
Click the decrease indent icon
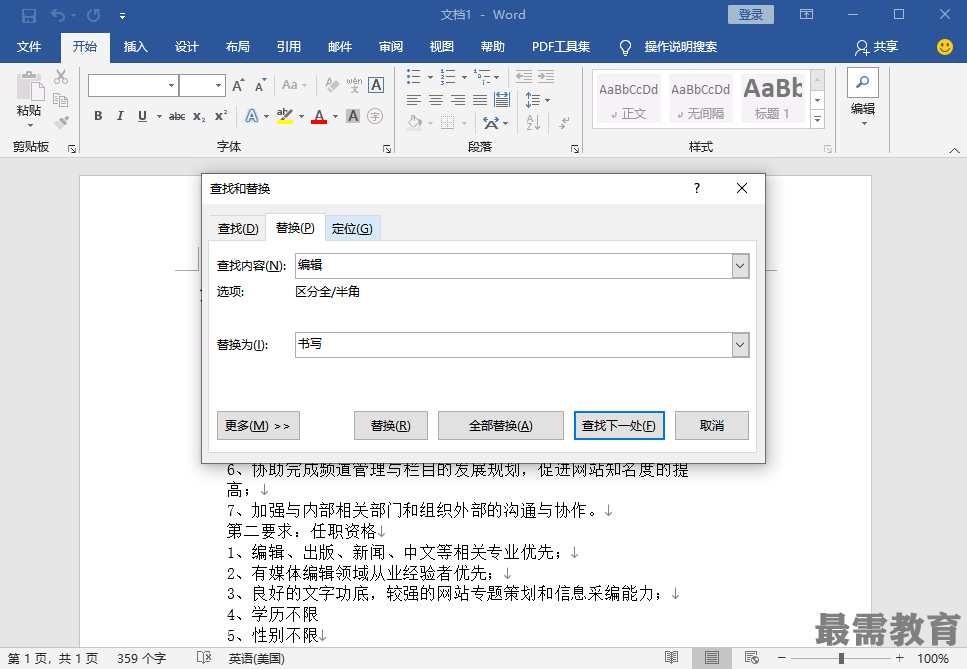coord(524,76)
